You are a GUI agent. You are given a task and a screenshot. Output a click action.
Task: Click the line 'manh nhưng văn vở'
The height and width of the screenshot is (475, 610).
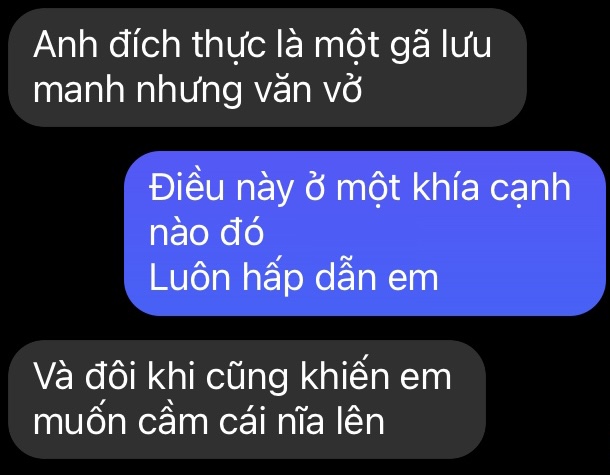click(198, 90)
